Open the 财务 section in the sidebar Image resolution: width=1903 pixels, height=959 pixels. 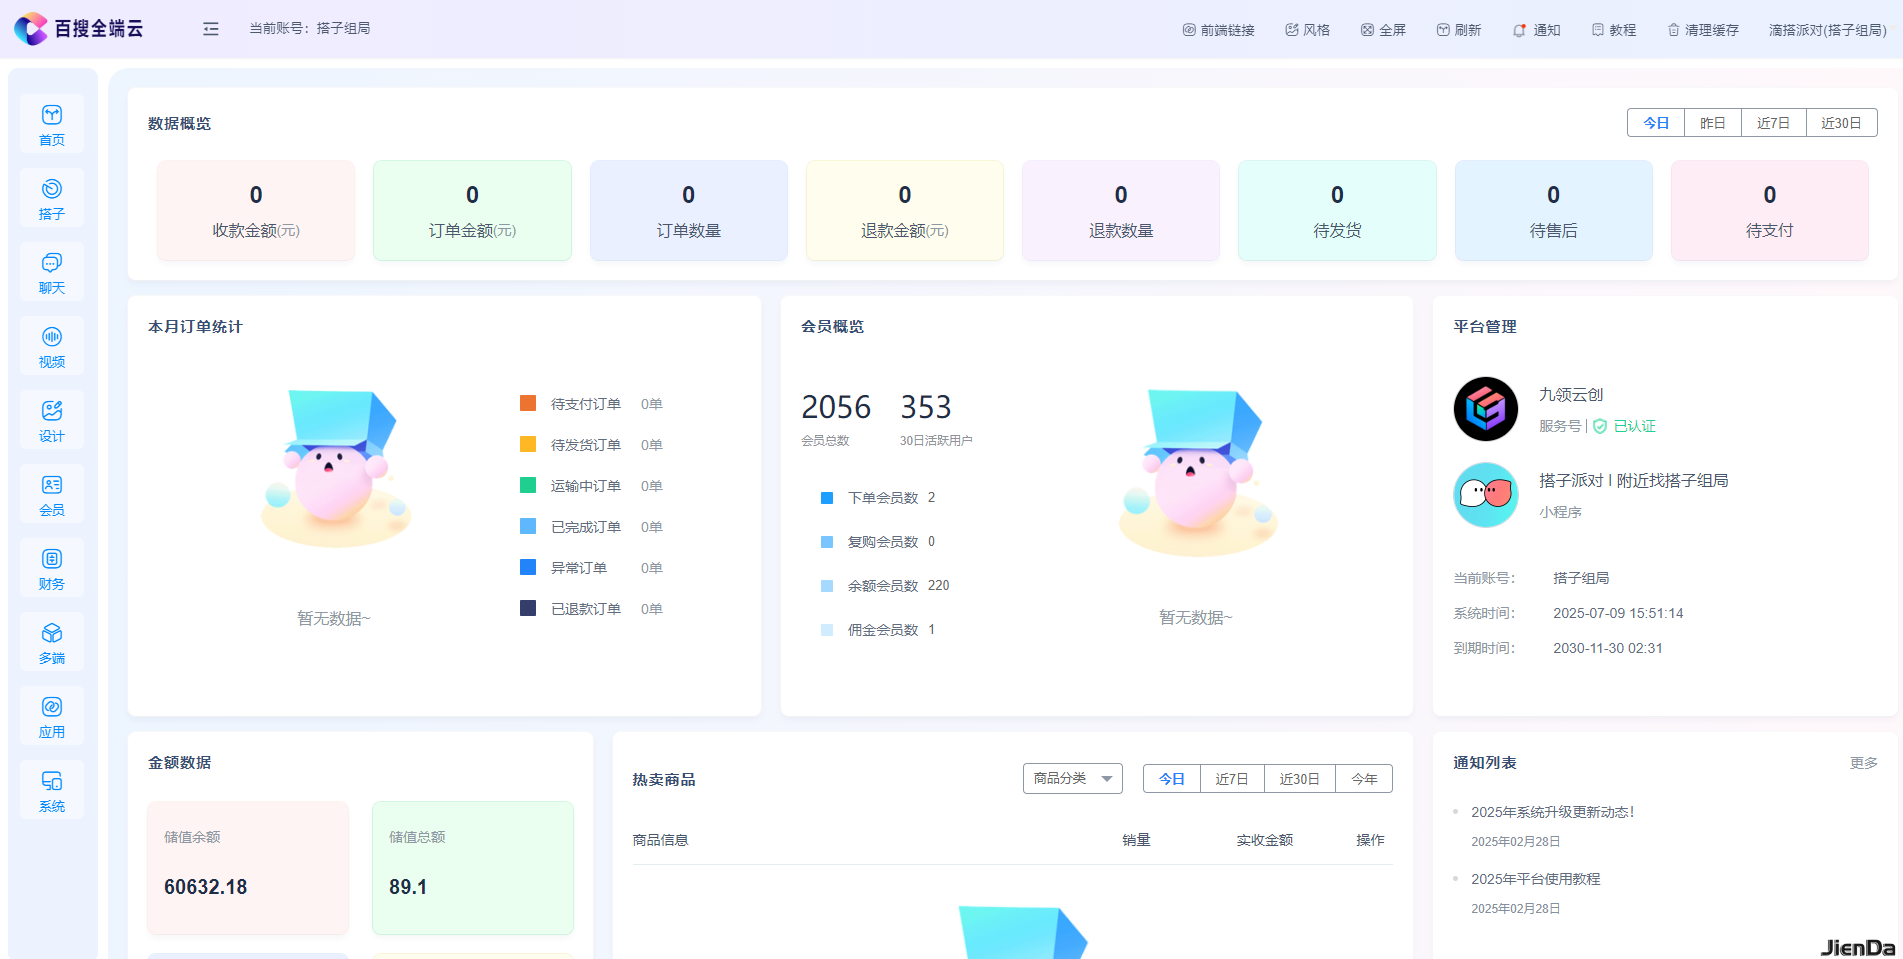pos(52,568)
